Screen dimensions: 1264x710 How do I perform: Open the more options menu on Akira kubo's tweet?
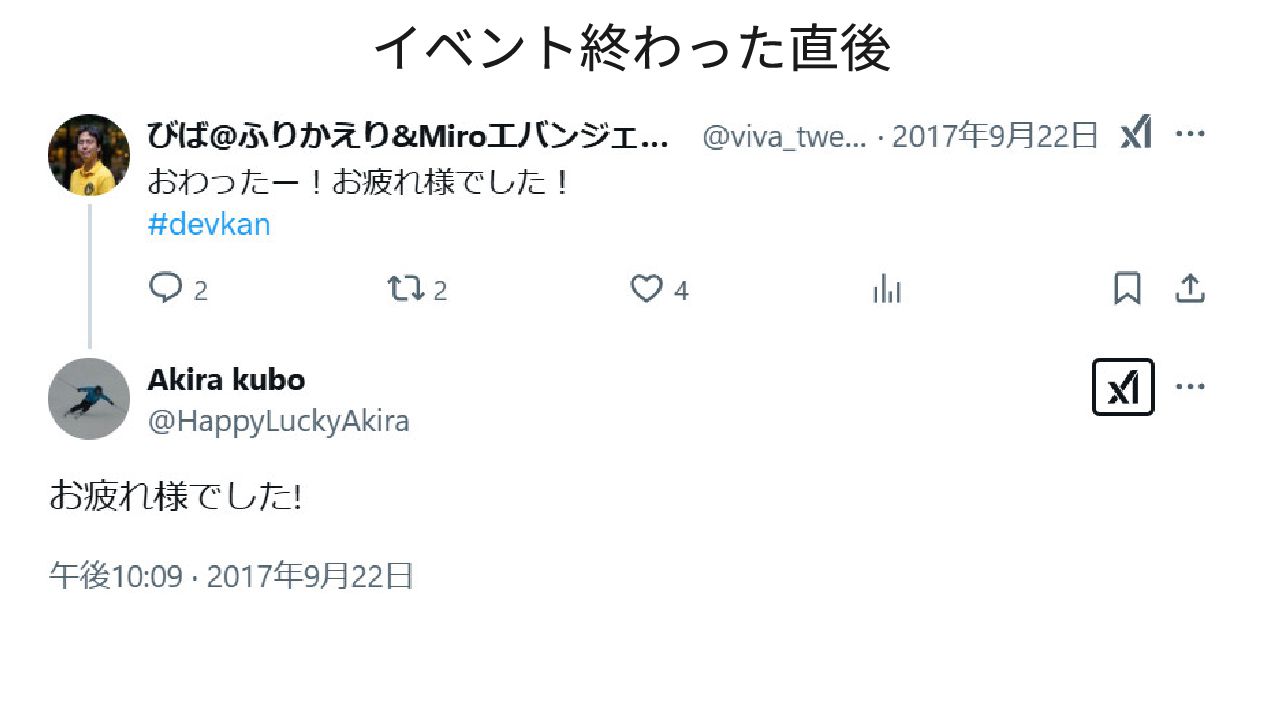(x=1190, y=387)
